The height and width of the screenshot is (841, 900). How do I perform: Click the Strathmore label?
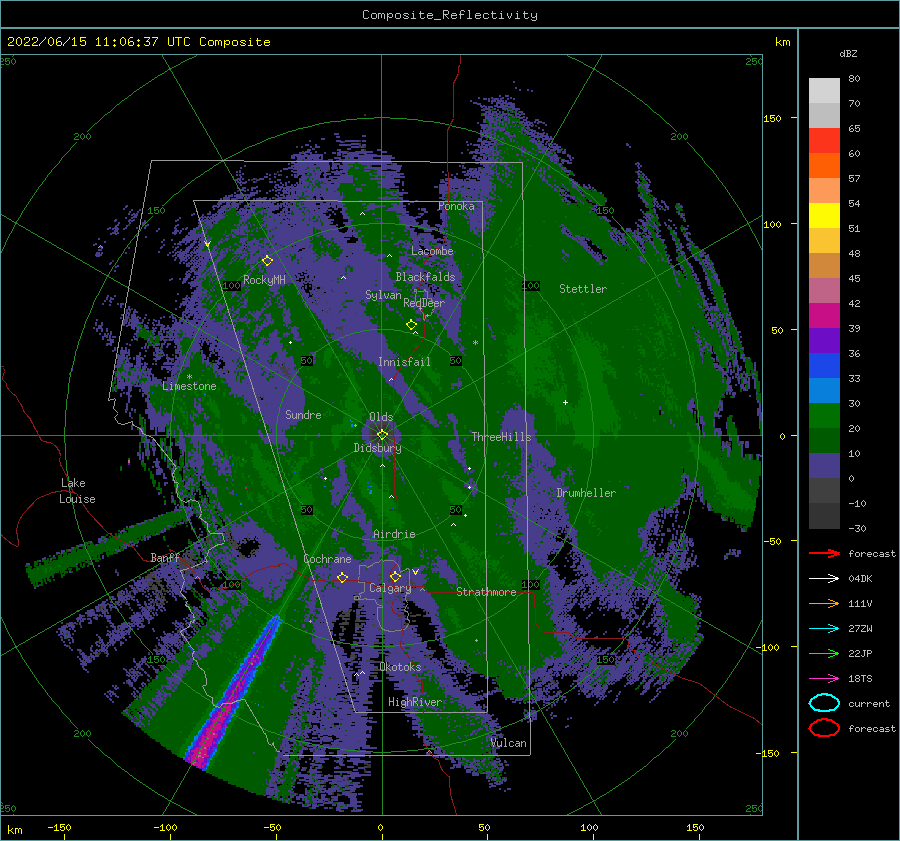[x=486, y=592]
